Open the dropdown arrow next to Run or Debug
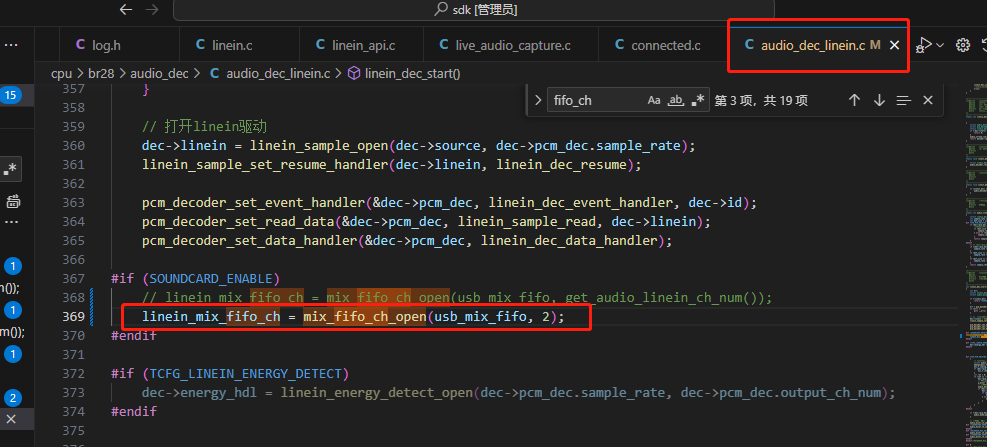 click(940, 45)
